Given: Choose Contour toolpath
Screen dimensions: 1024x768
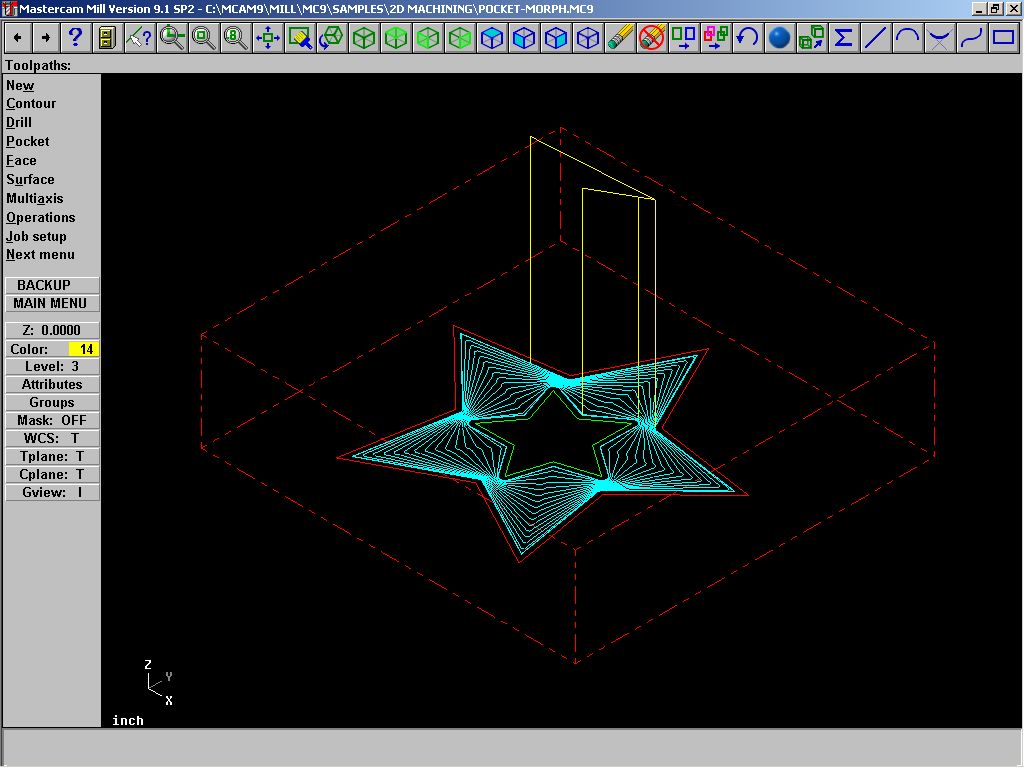Looking at the screenshot, I should coord(31,104).
